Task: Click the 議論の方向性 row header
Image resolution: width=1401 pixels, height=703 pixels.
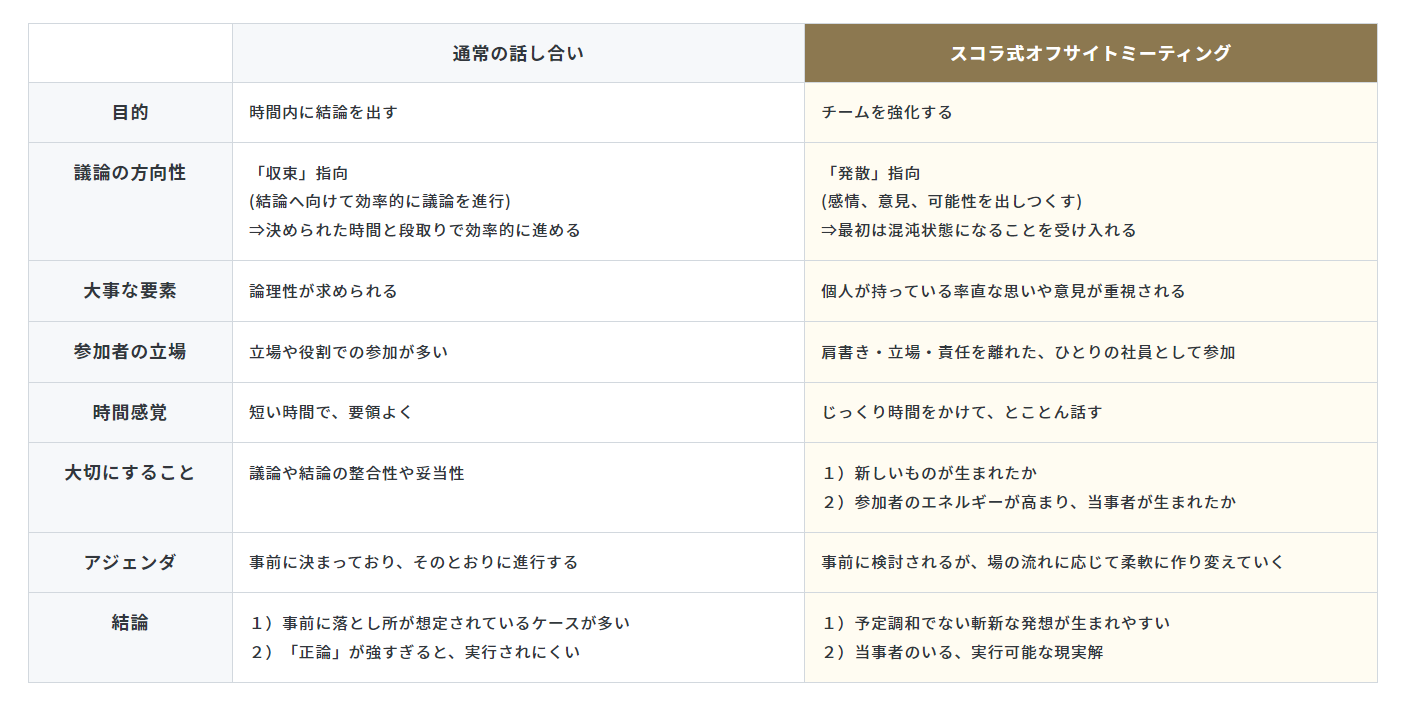Action: (130, 173)
